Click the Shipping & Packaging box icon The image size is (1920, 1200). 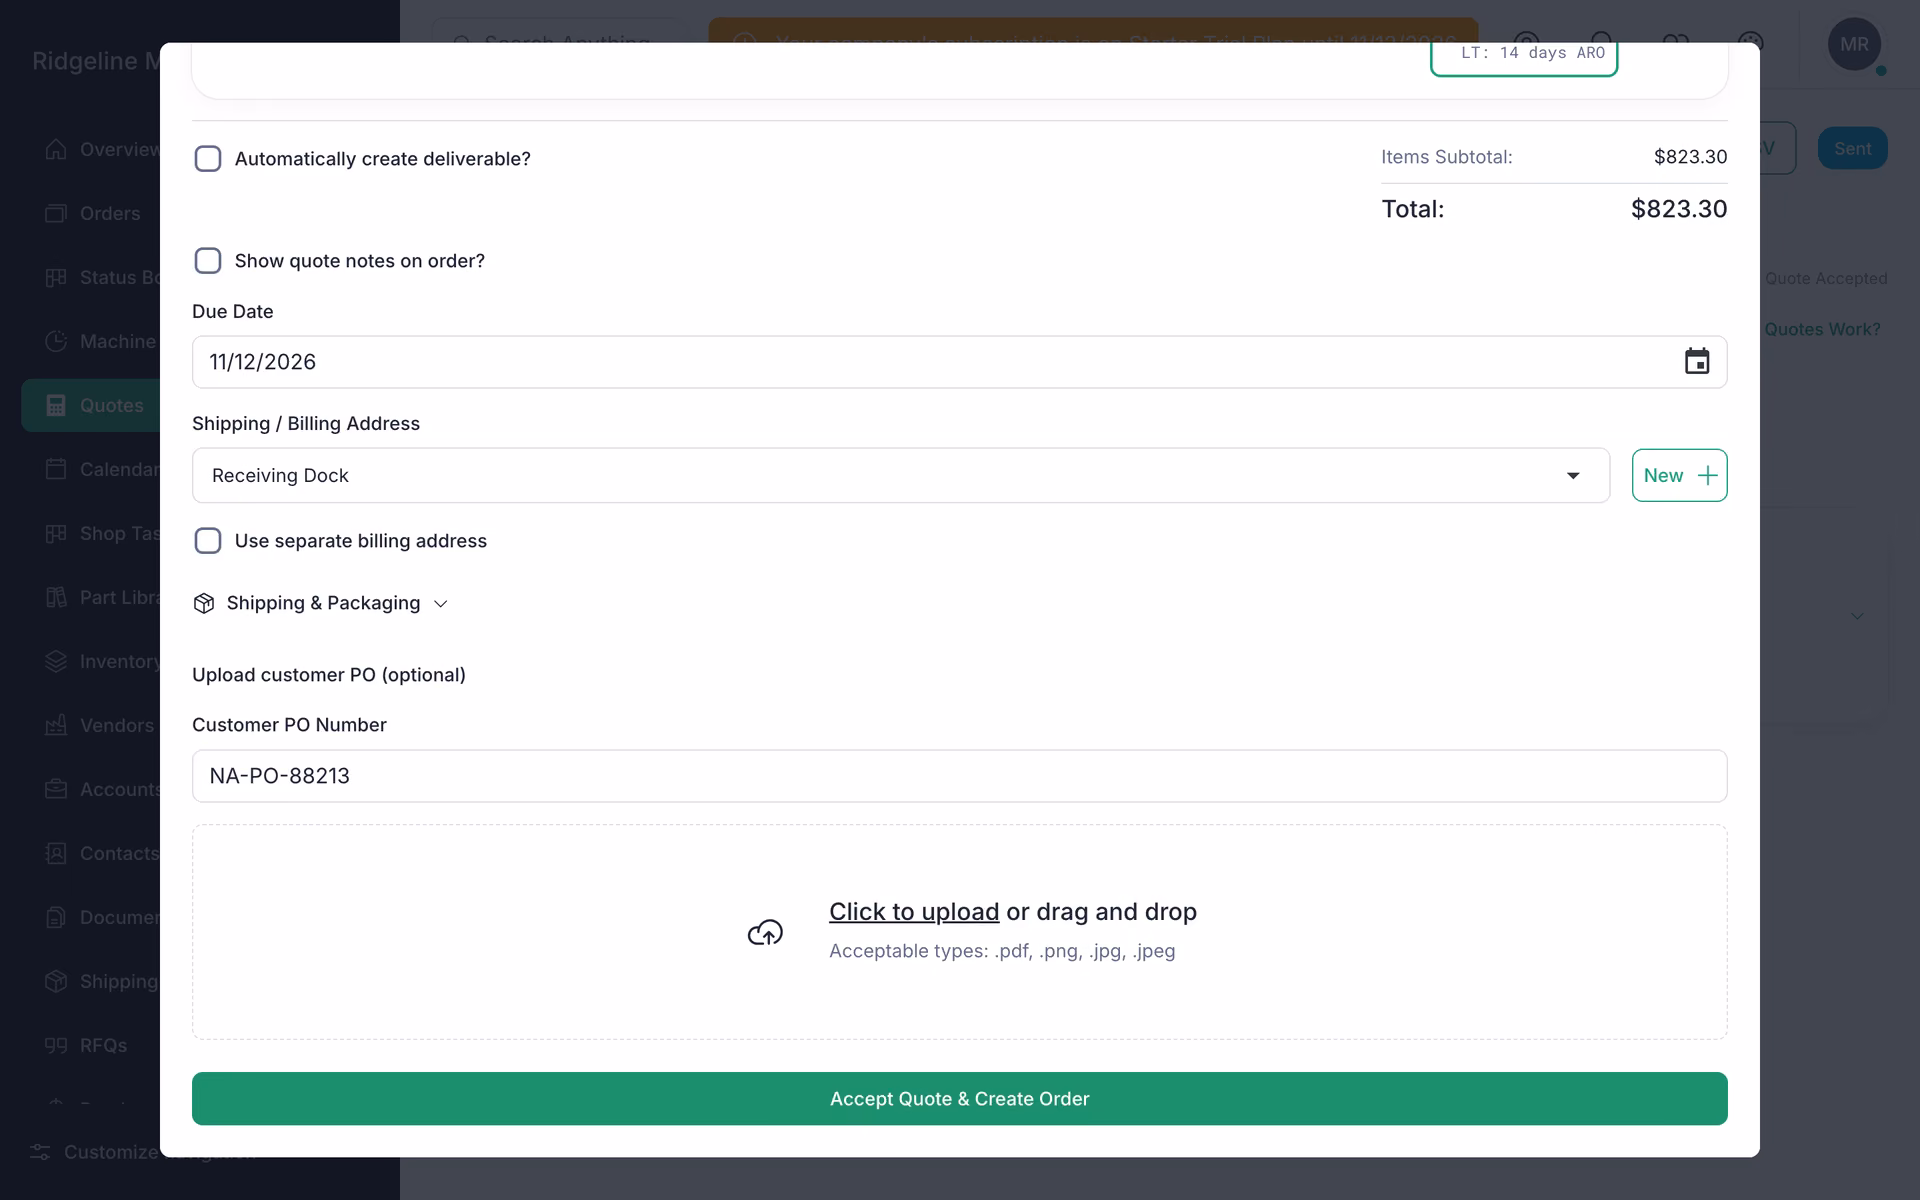click(x=204, y=603)
